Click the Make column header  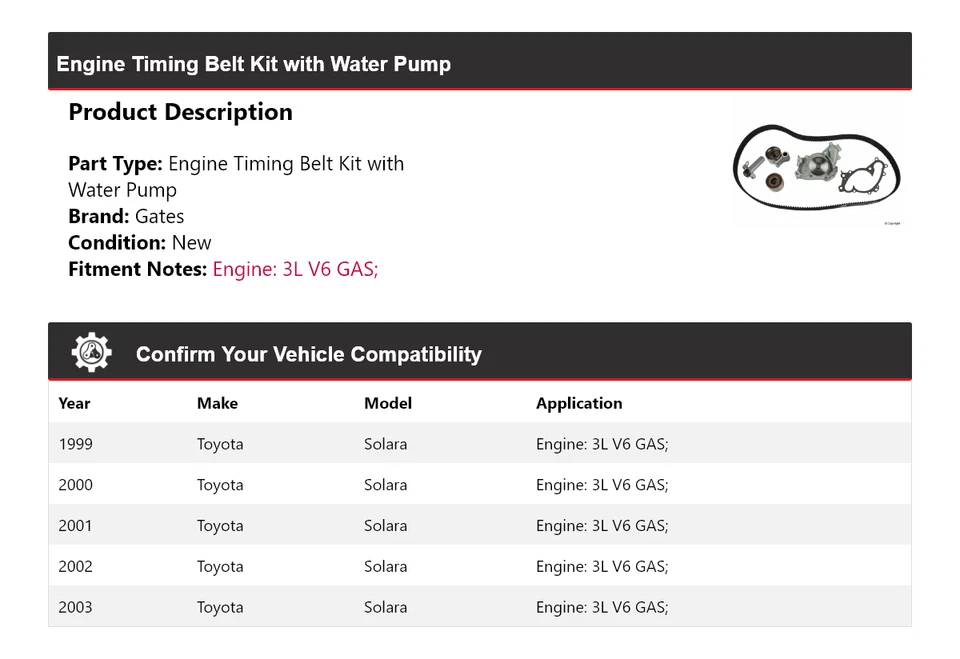217,403
